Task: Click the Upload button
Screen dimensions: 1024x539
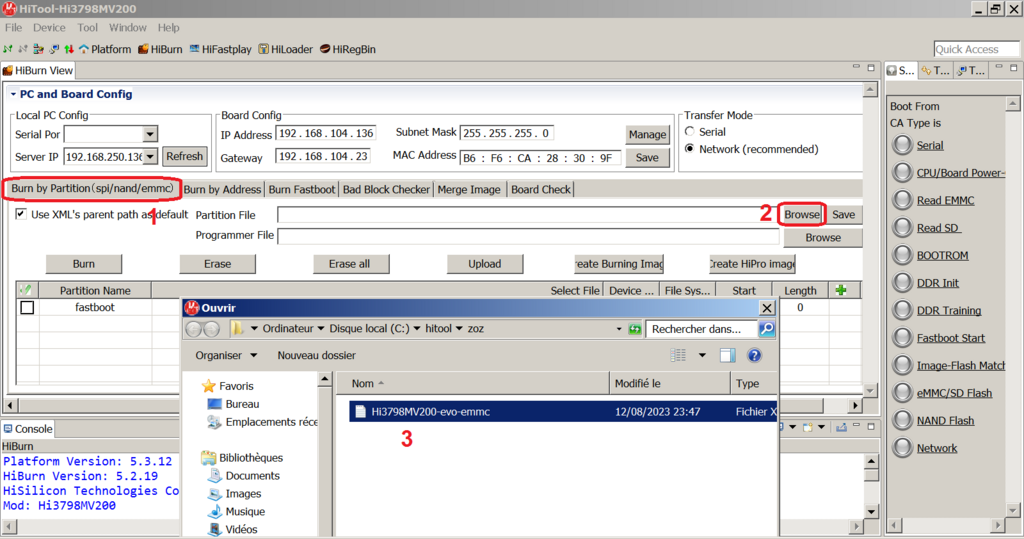Action: pos(485,264)
